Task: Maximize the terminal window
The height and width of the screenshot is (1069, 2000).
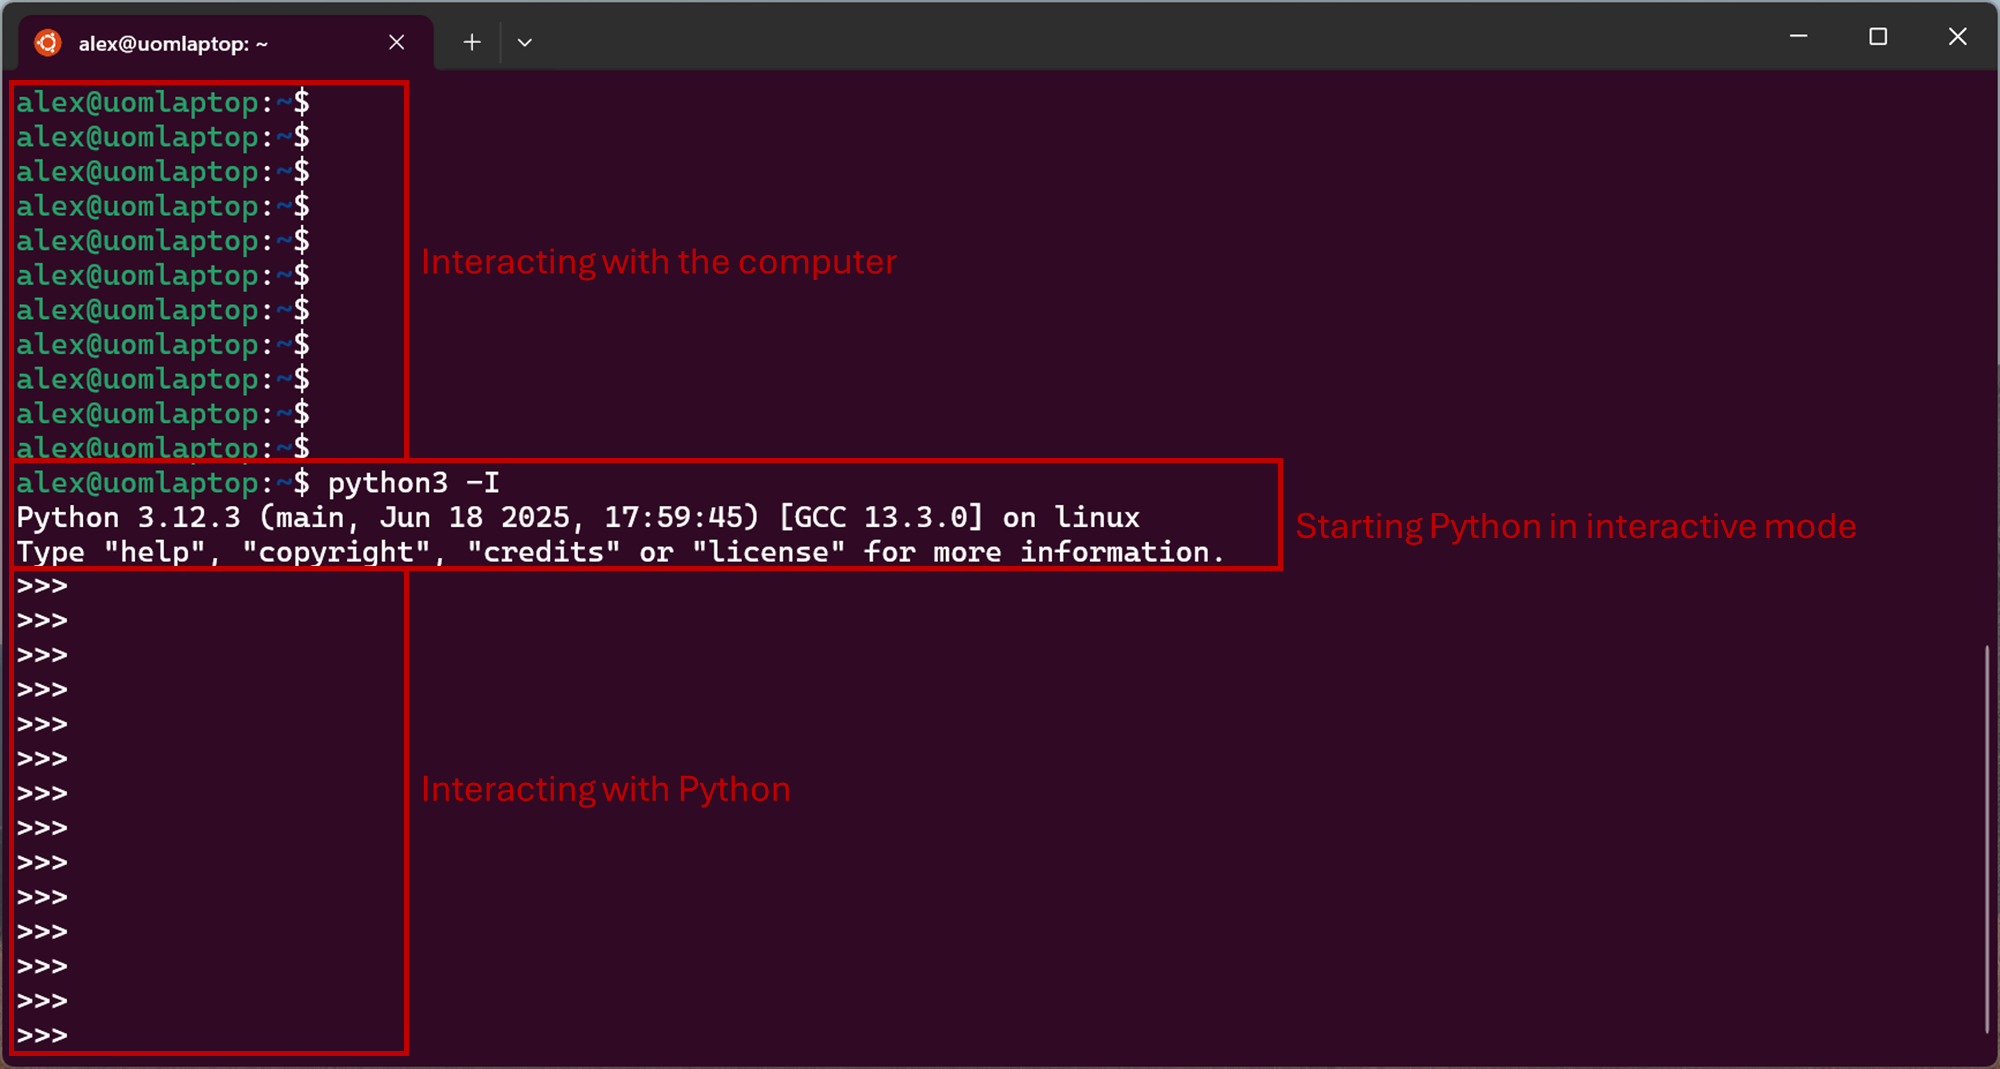Action: (x=1878, y=37)
